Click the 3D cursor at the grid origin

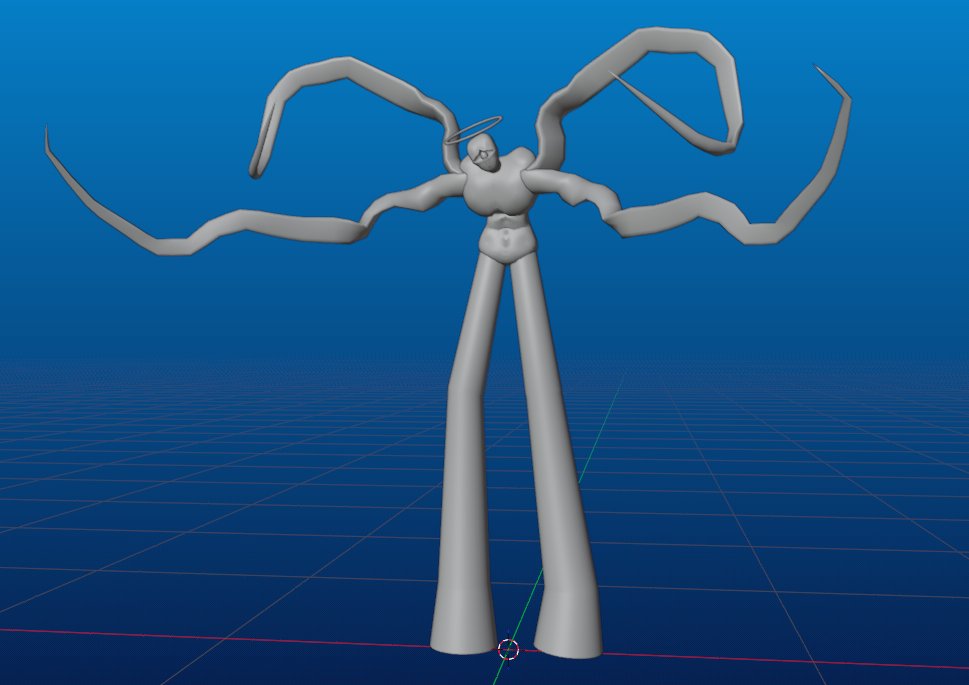coord(508,649)
